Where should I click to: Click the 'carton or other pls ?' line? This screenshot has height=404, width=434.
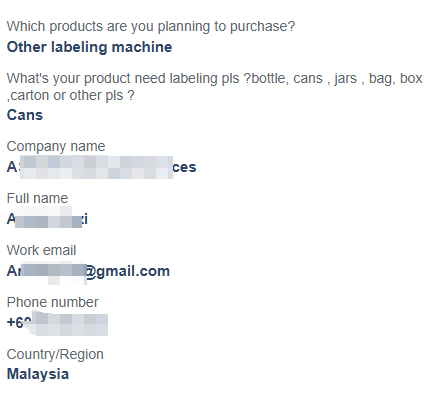point(71,96)
